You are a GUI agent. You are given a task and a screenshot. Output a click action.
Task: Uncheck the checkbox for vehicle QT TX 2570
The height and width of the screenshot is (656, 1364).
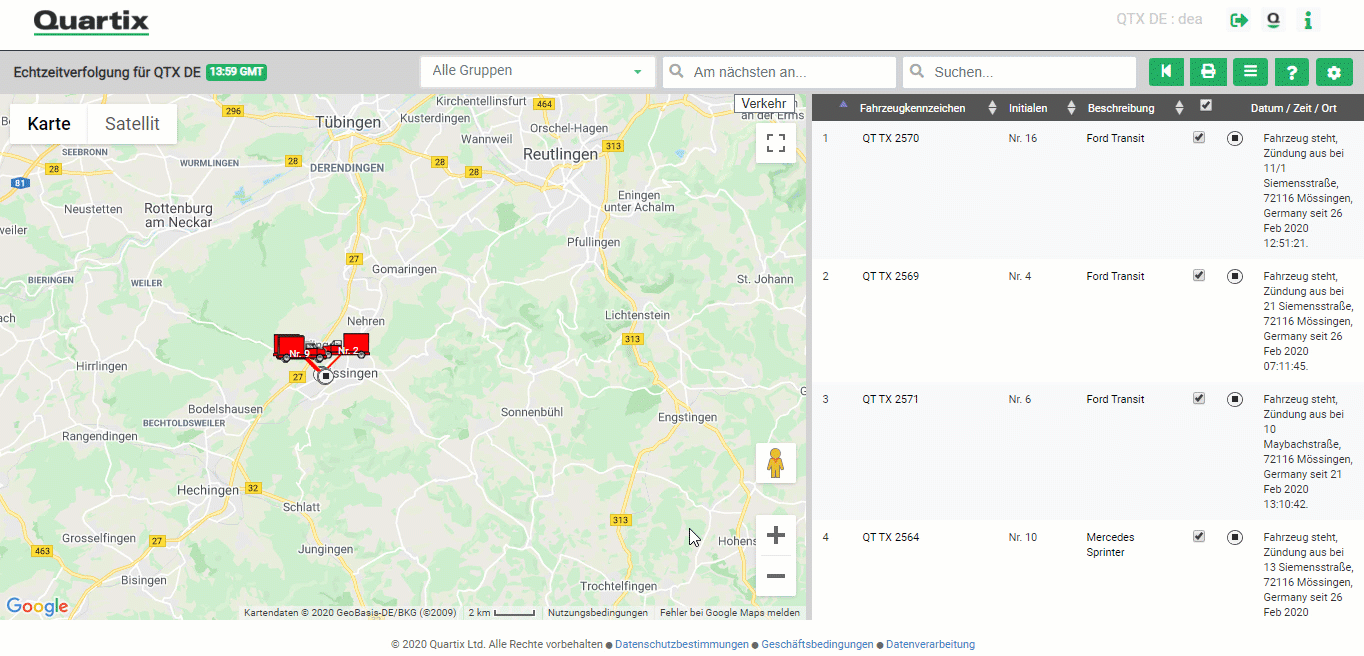tap(1198, 137)
